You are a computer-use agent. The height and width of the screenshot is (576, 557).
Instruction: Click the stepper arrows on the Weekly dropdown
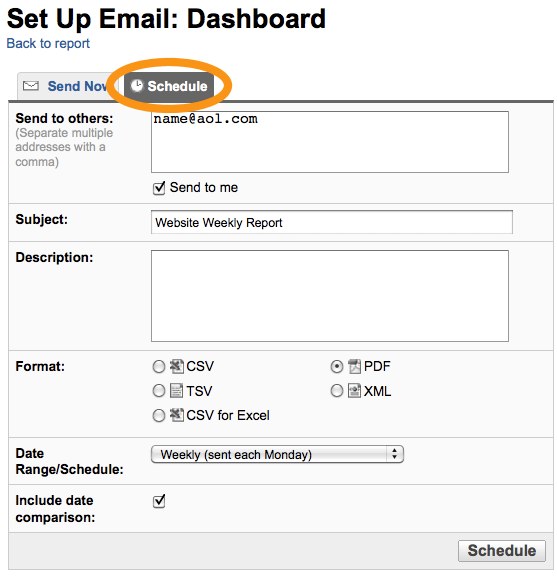click(x=394, y=454)
